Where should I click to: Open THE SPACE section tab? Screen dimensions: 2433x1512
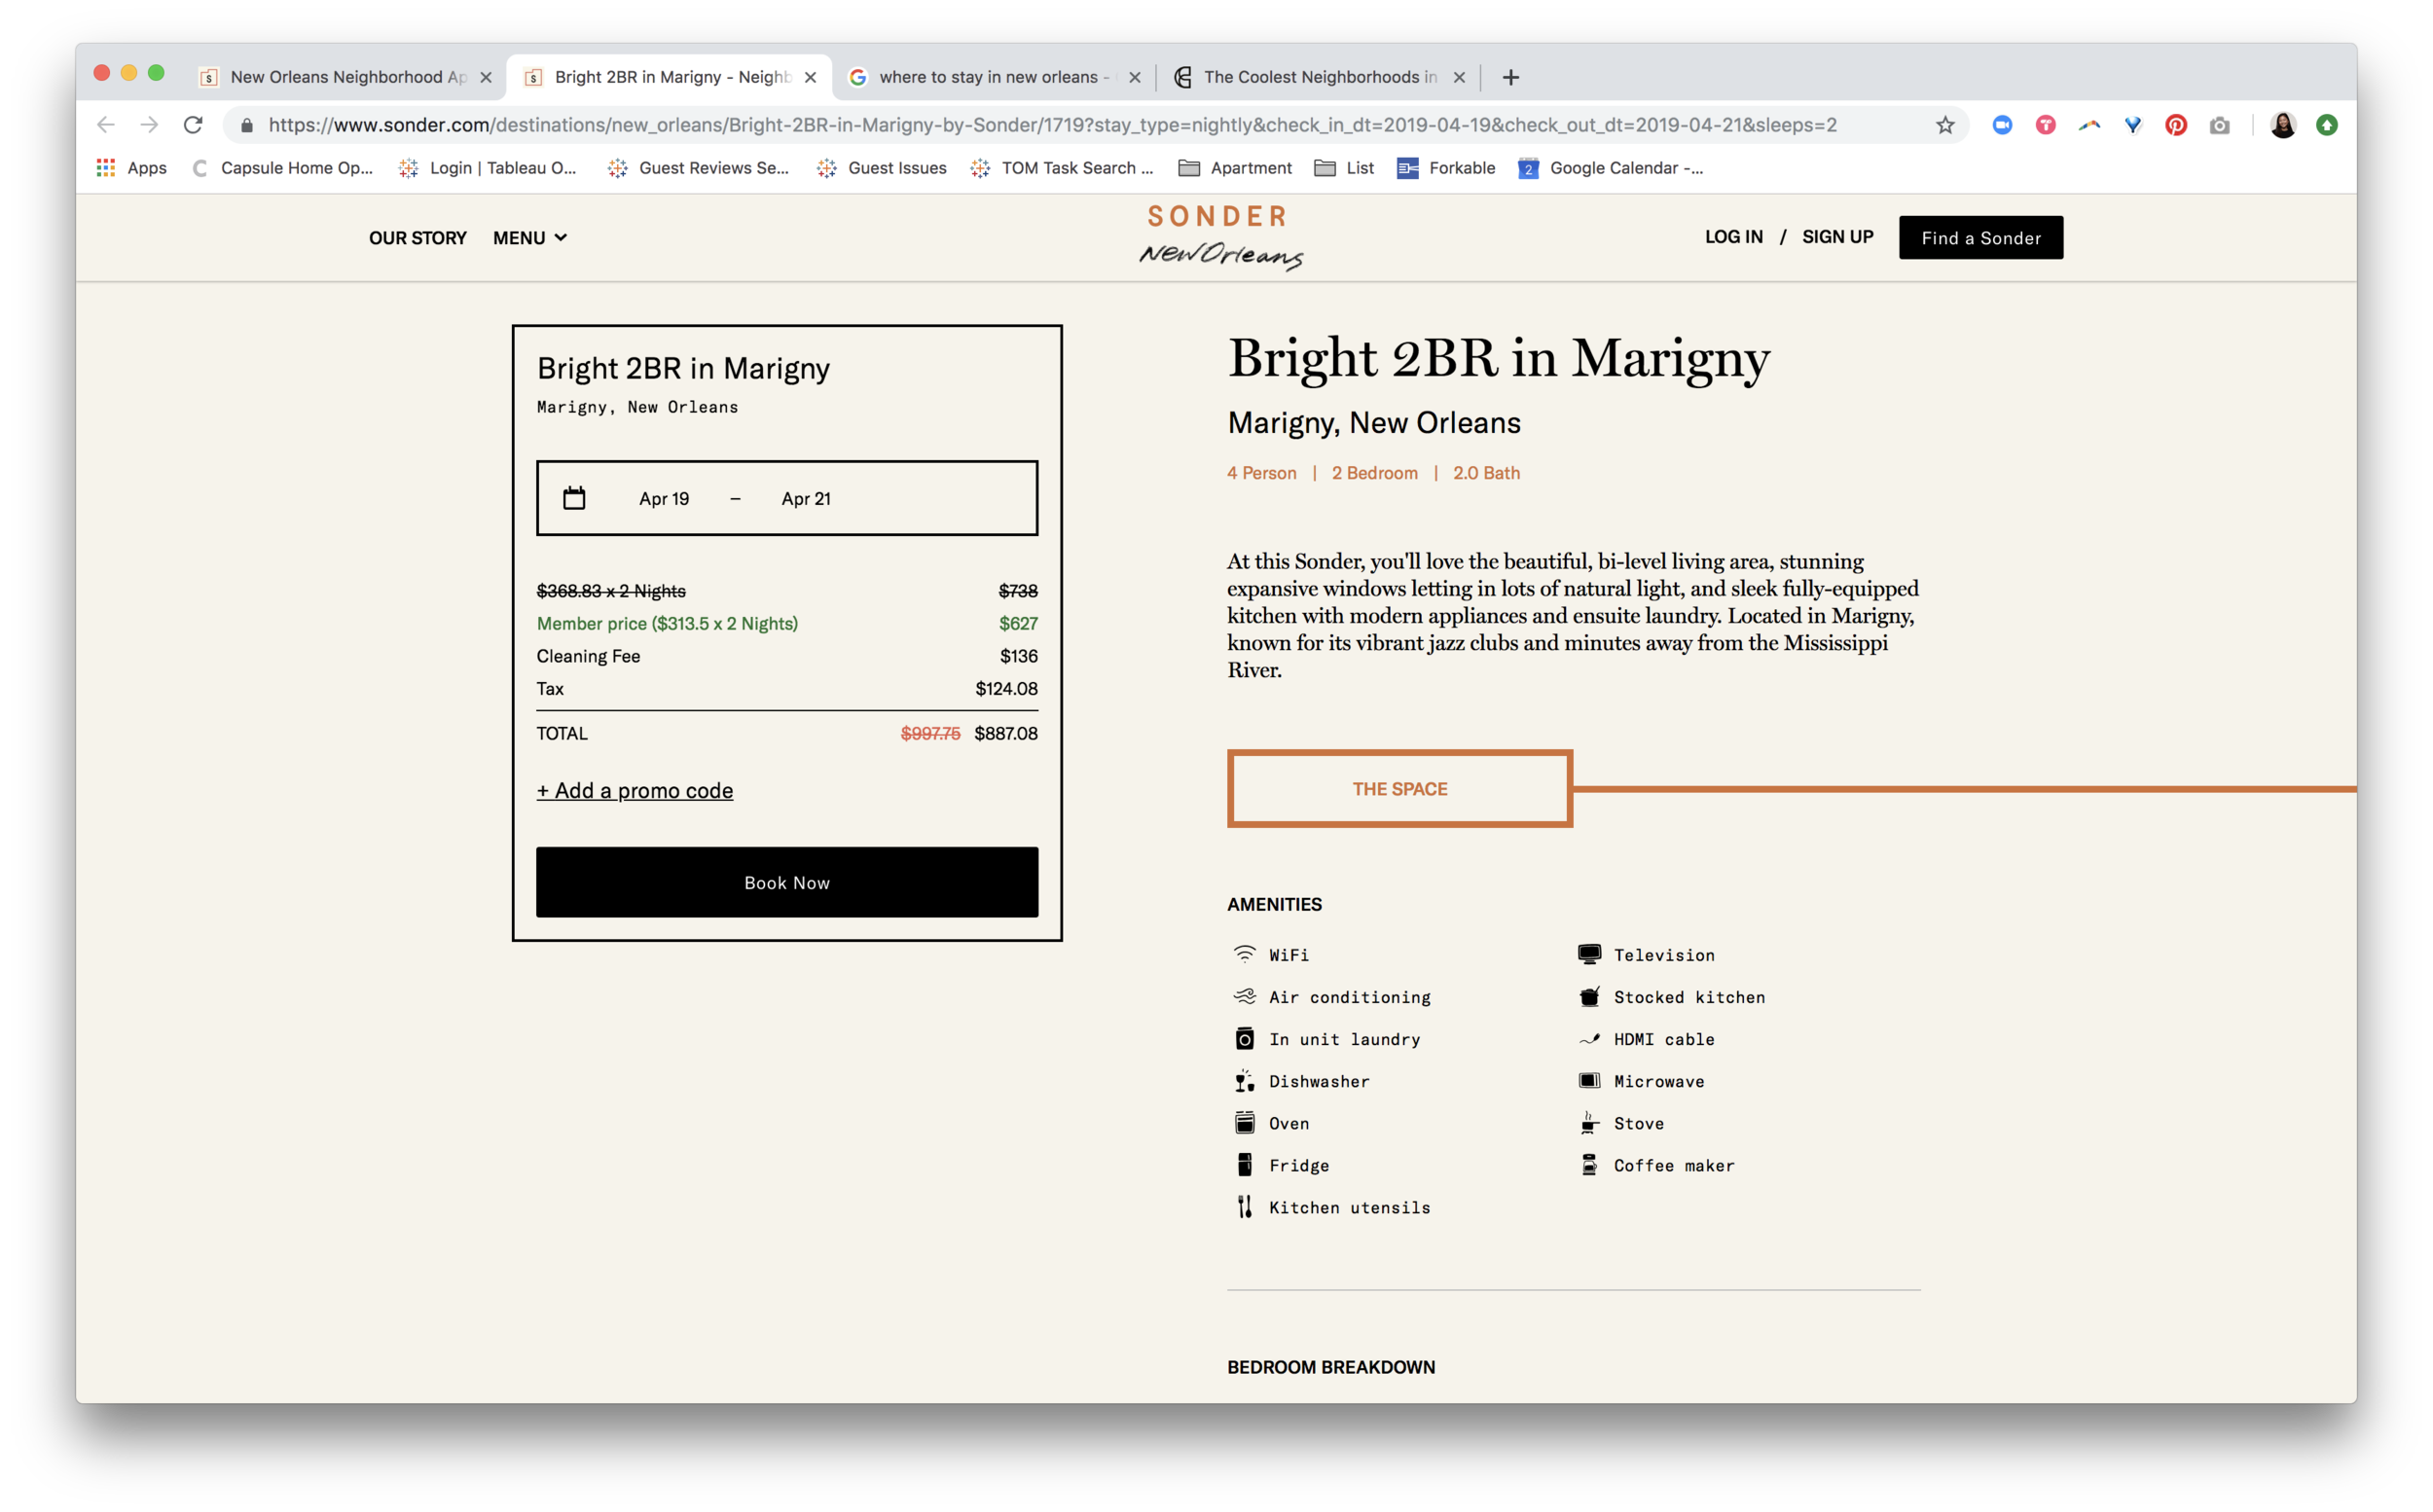click(x=1399, y=788)
